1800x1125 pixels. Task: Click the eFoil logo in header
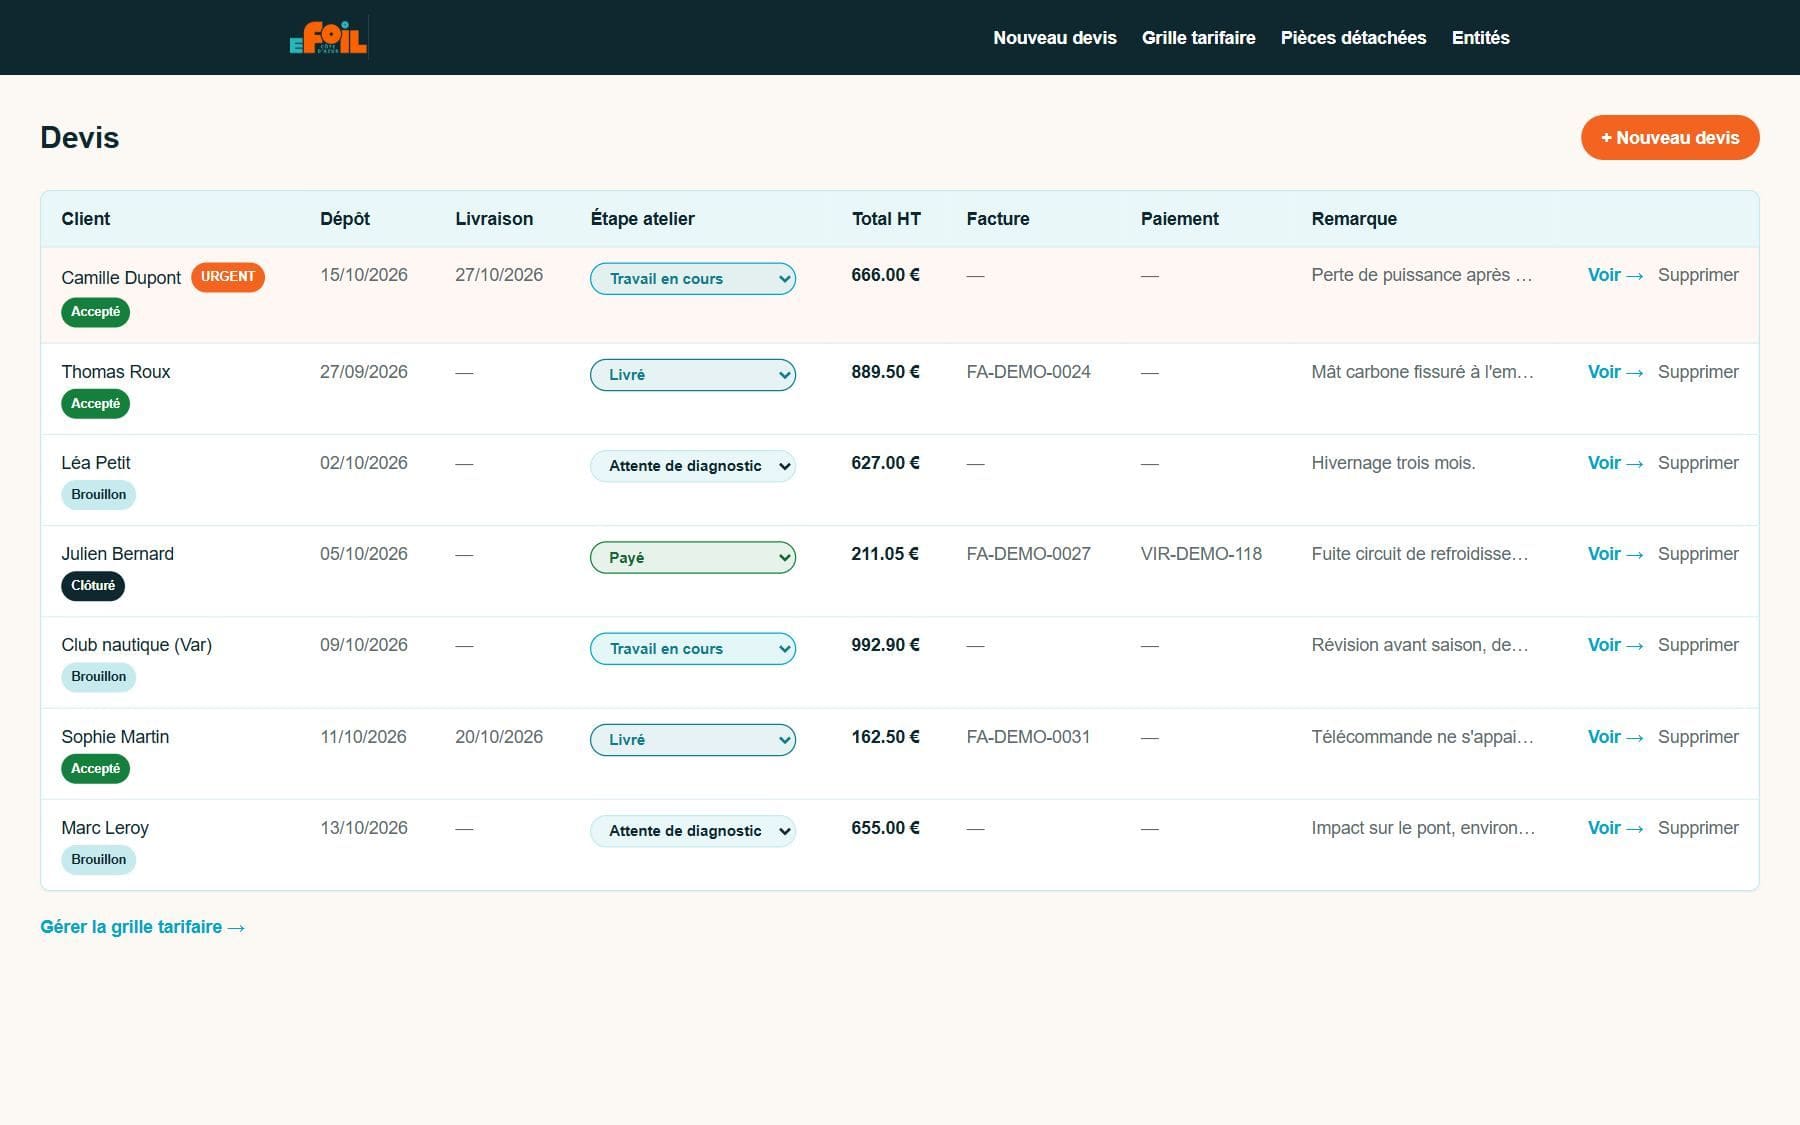click(x=328, y=37)
